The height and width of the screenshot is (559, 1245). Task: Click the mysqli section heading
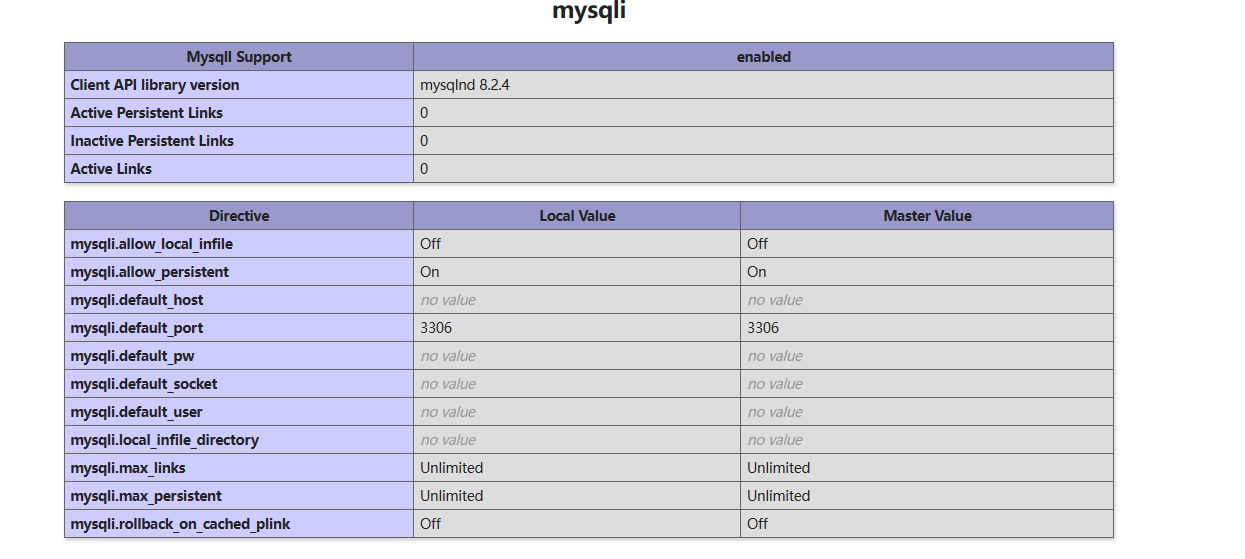(x=589, y=12)
